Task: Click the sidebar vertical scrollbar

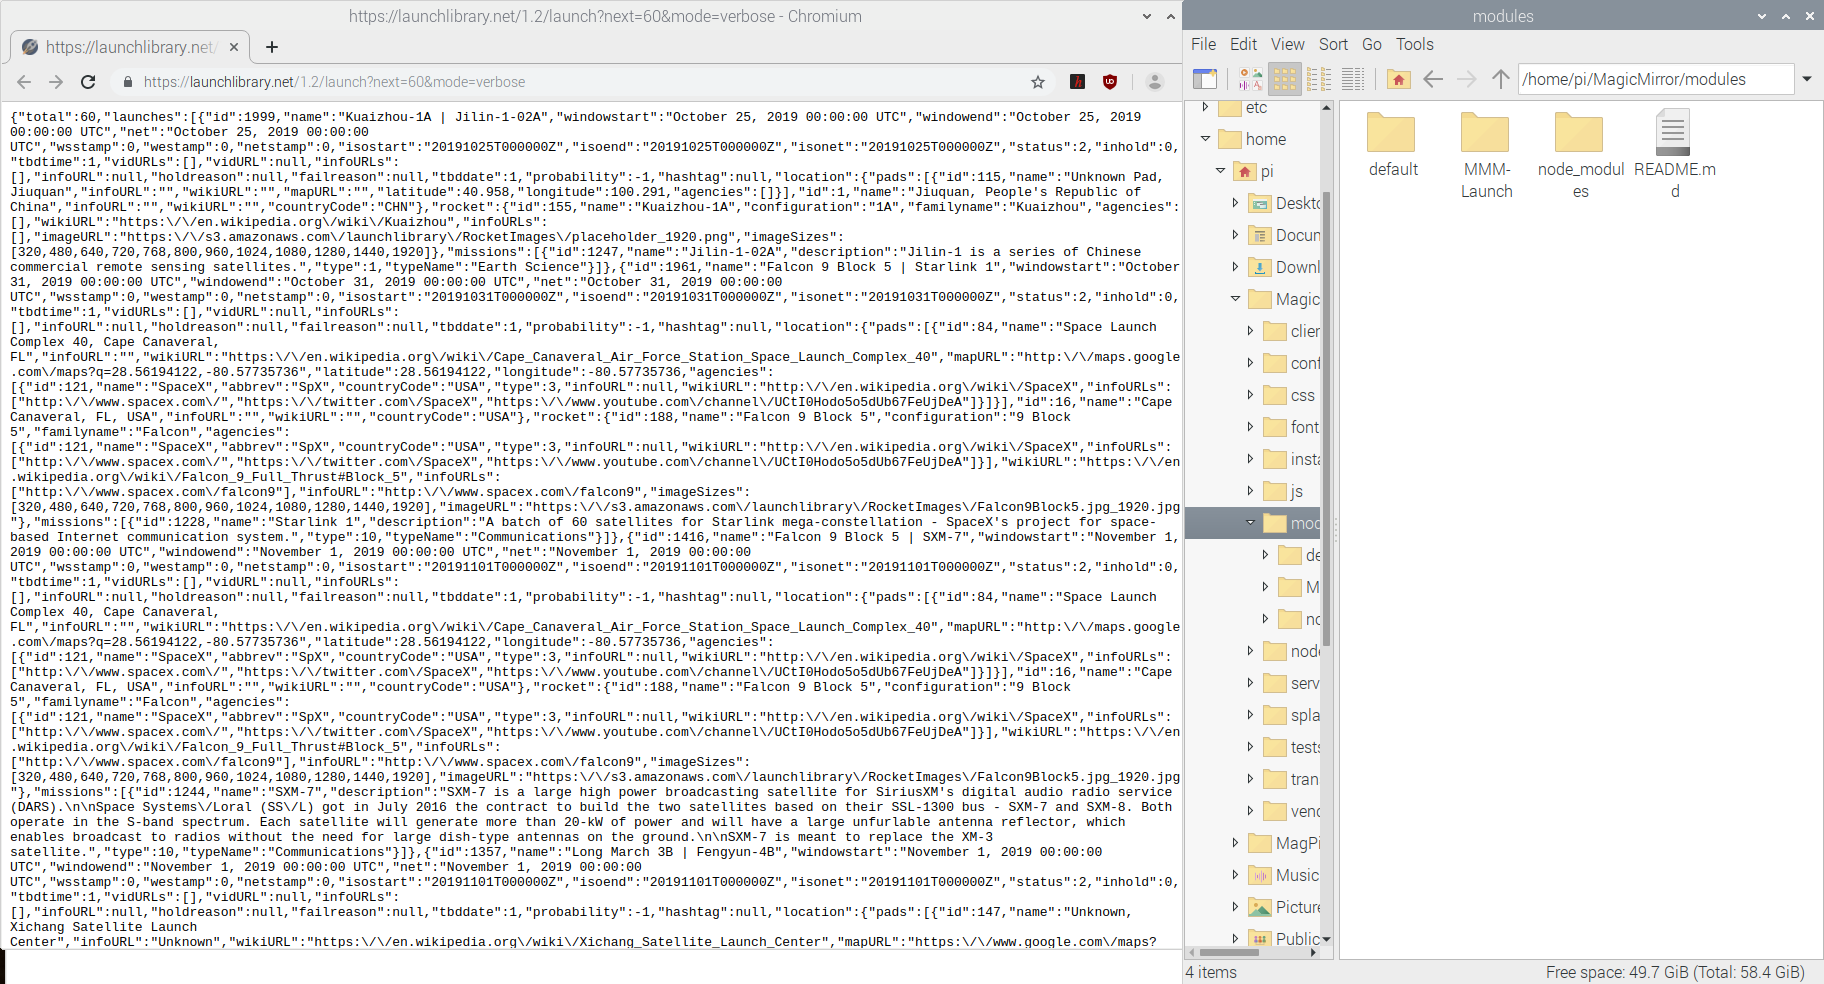Action: click(1327, 420)
